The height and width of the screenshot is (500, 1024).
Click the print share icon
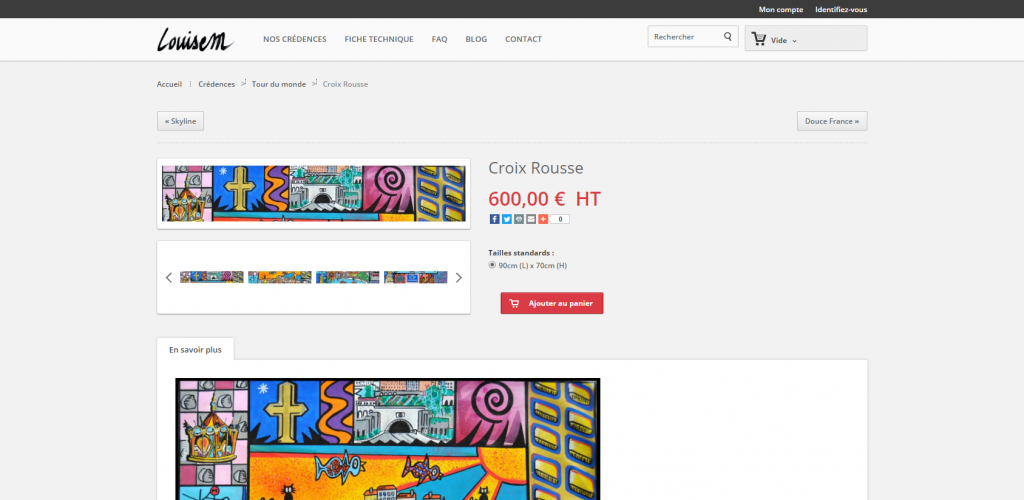[518, 219]
